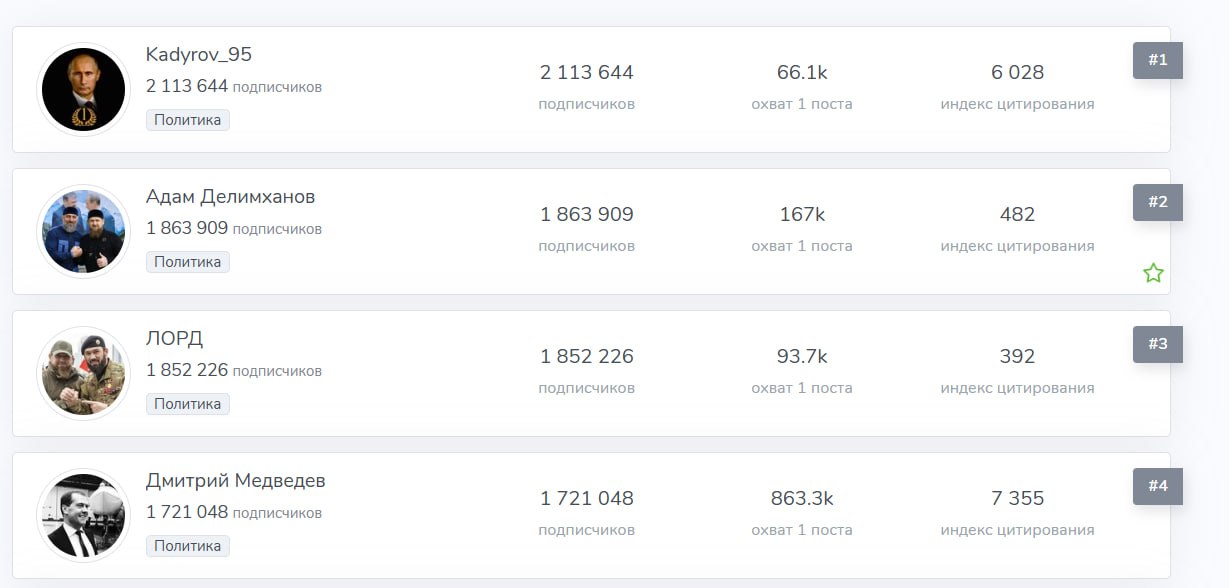Open Дмитрий Медведев channel avatar
The image size is (1229, 588).
coord(83,516)
